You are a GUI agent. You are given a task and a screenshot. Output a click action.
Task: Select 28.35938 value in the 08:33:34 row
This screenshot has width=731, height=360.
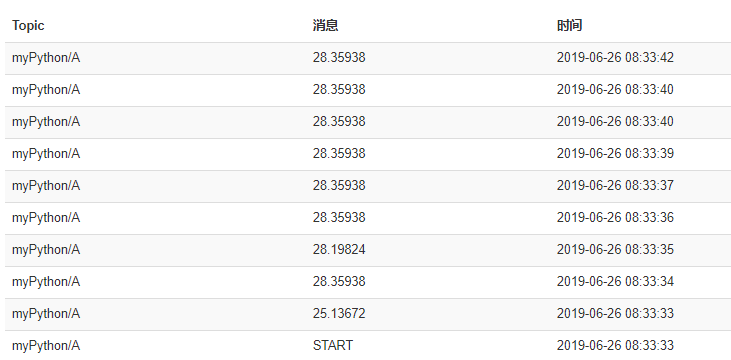[x=339, y=282]
